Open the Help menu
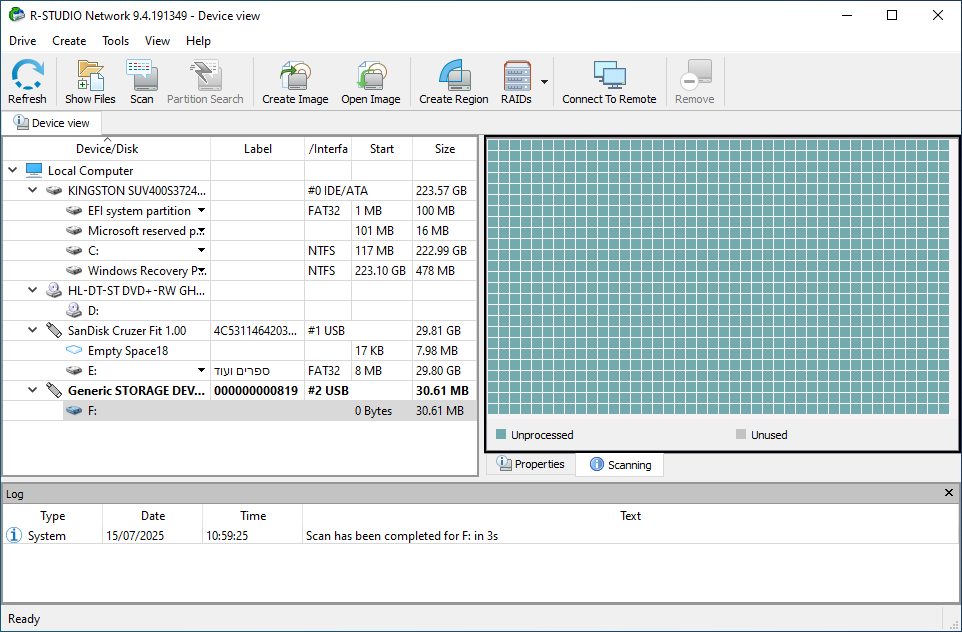This screenshot has height=632, width=962. point(198,41)
